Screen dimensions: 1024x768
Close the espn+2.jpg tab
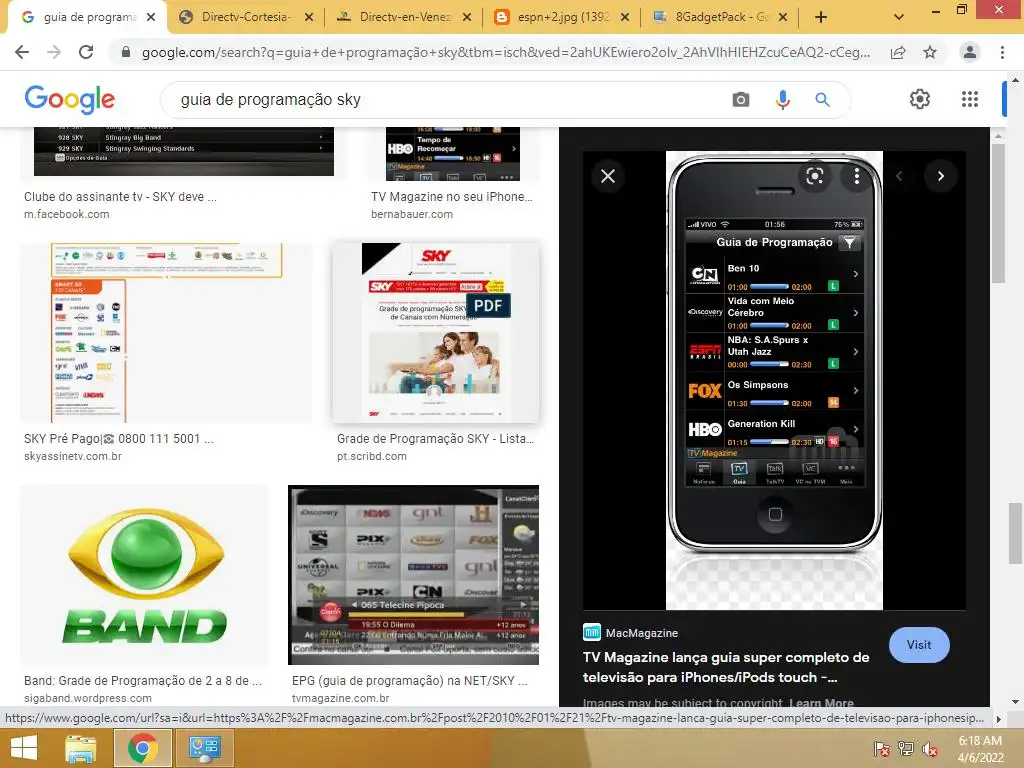point(625,18)
